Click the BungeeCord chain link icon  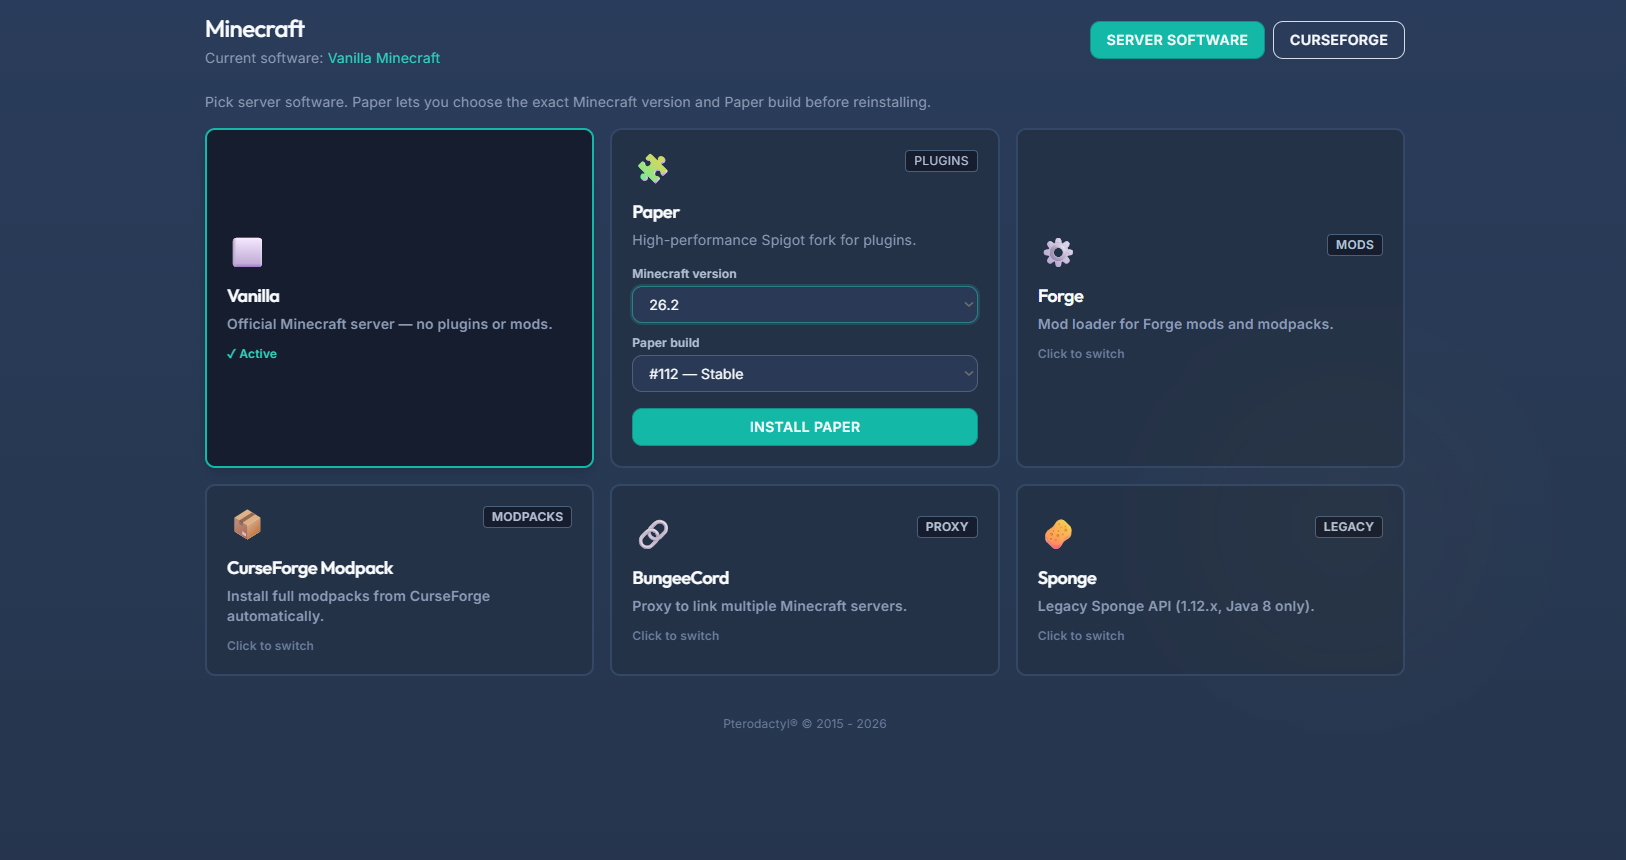pyautogui.click(x=653, y=534)
